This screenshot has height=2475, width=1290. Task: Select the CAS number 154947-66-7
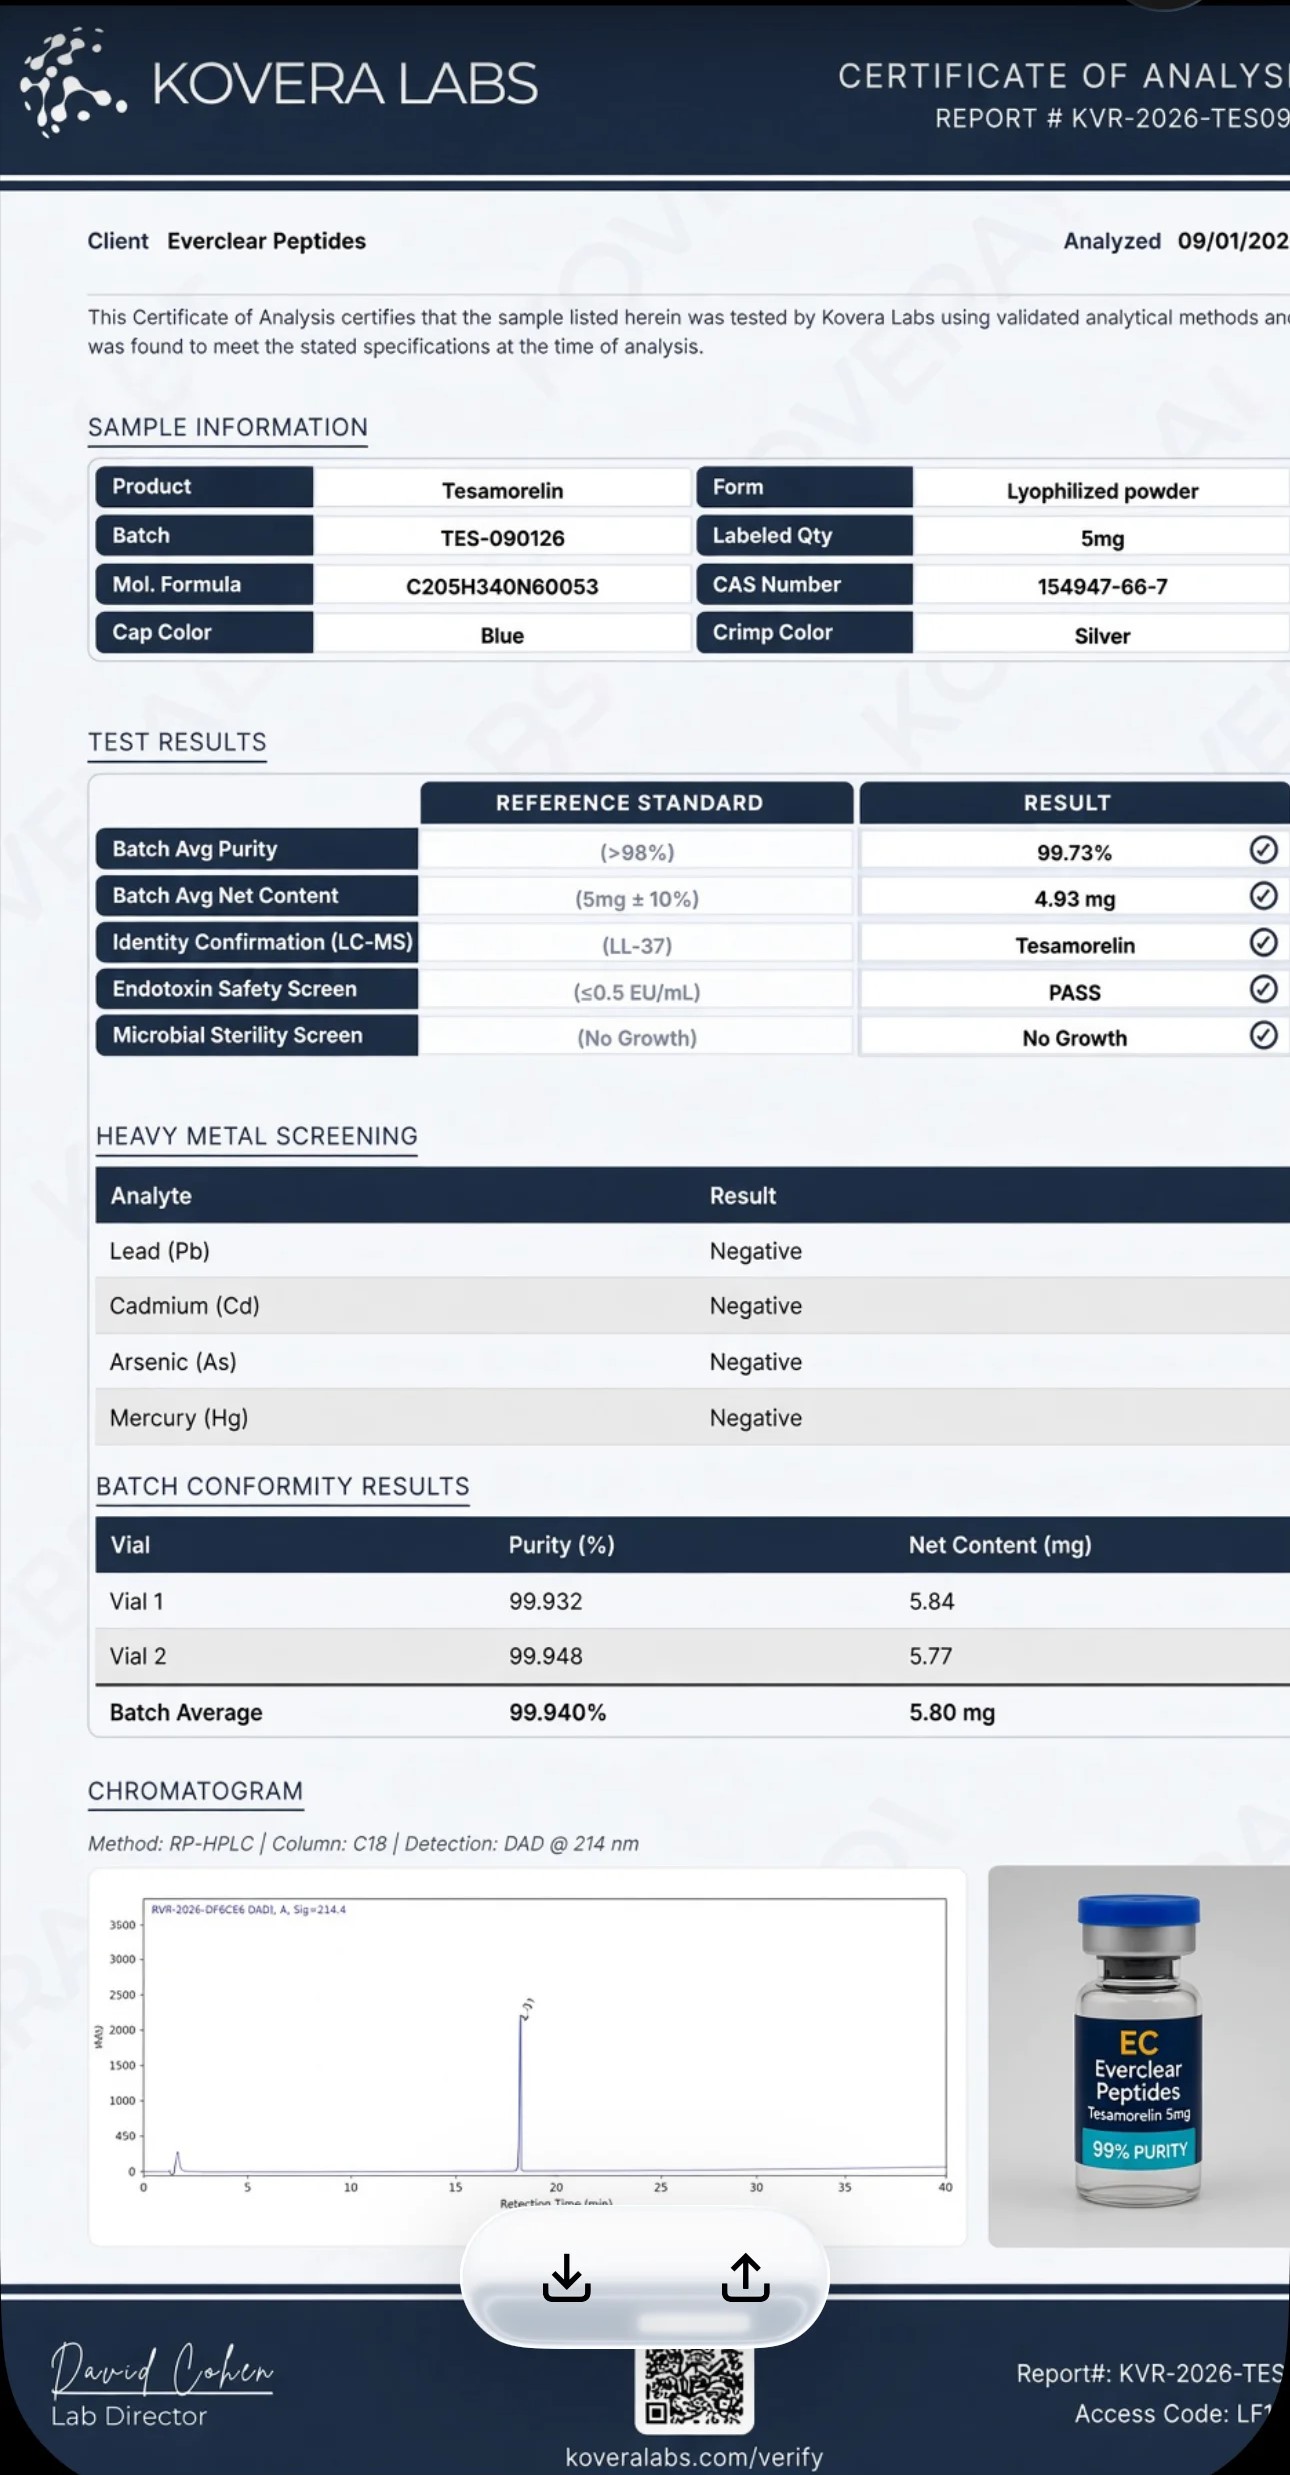[1102, 587]
